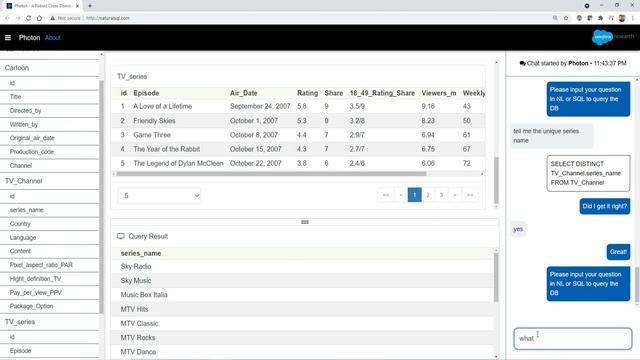Go to next page of table
The height and width of the screenshot is (360, 640).
pos(455,195)
